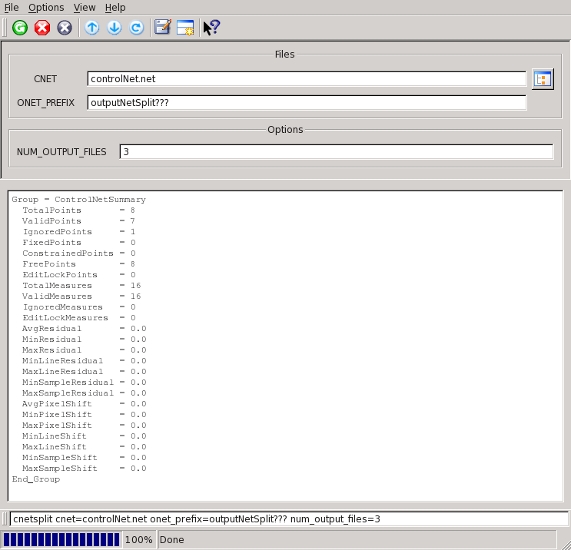Click the CNET input field
571x550 pixels.
pyautogui.click(x=307, y=79)
